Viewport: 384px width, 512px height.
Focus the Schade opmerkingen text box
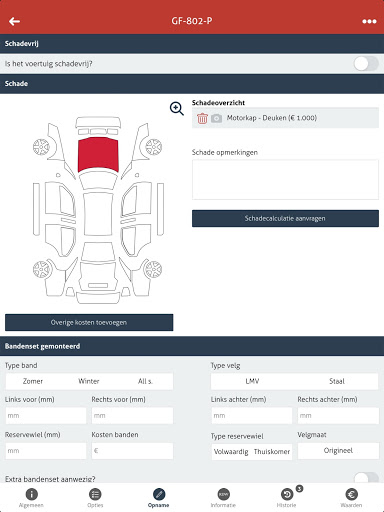pyautogui.click(x=285, y=179)
